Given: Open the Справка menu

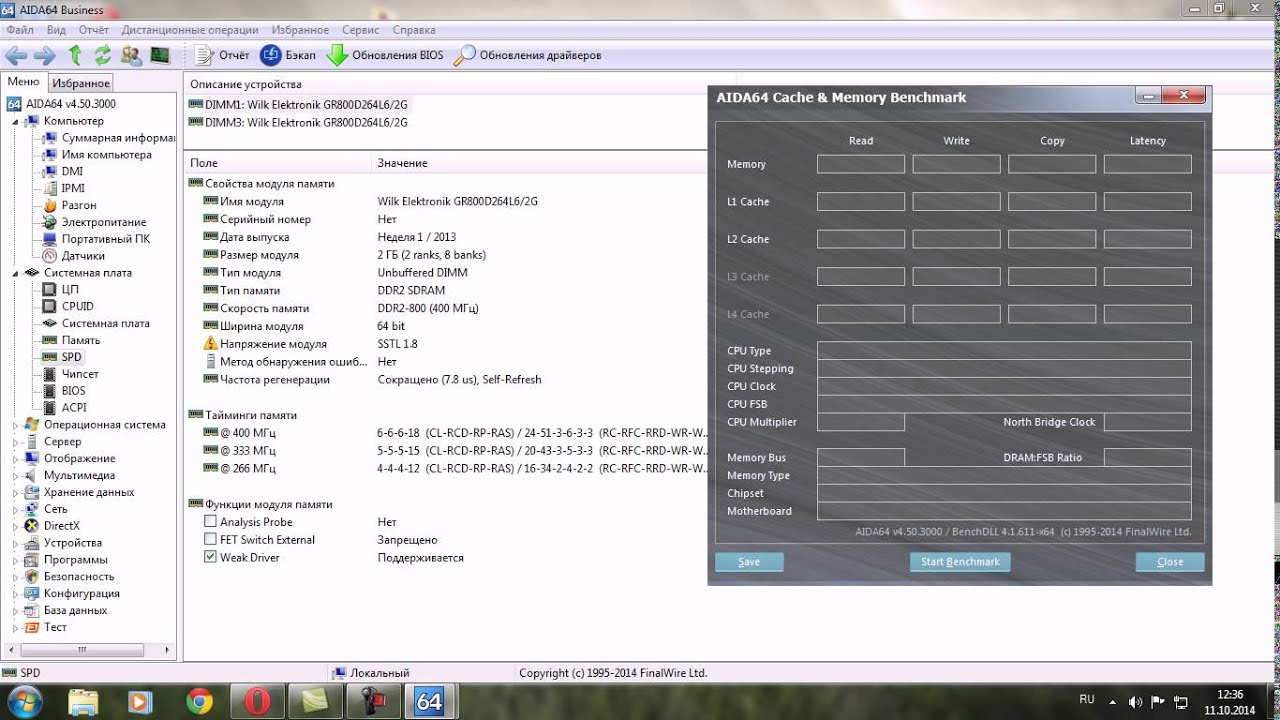Looking at the screenshot, I should [x=414, y=30].
